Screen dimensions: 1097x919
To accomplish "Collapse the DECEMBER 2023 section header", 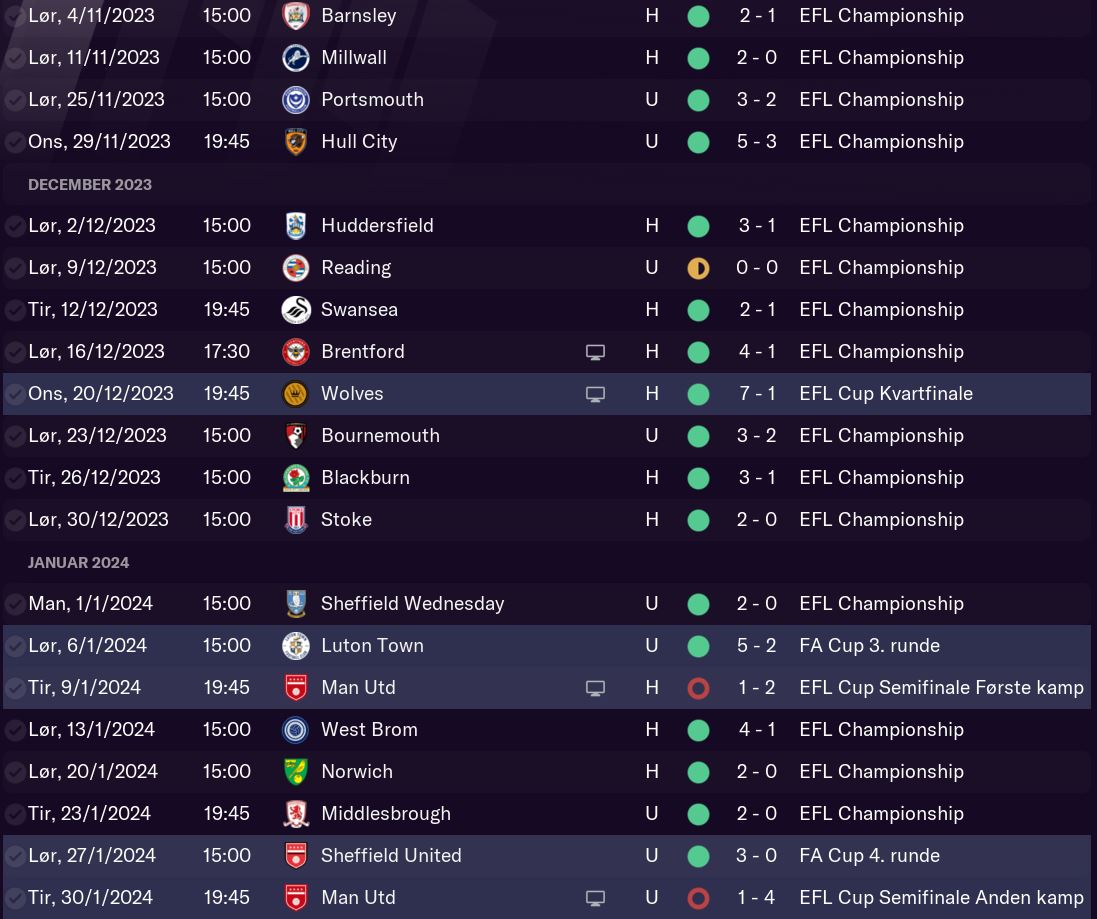I will [x=90, y=184].
